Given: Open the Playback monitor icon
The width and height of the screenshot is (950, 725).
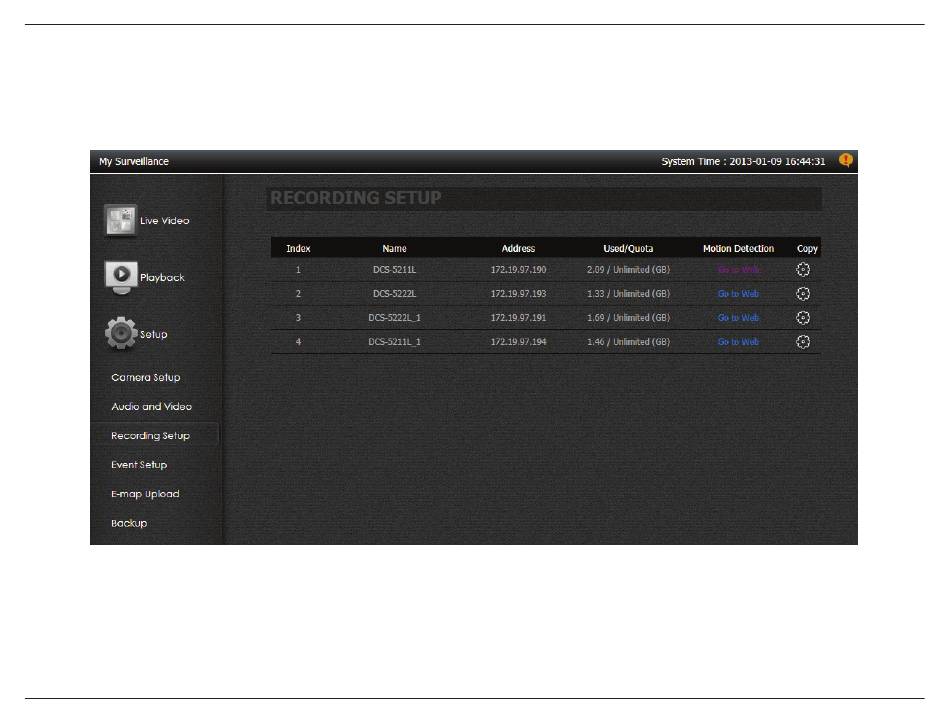Looking at the screenshot, I should click(121, 277).
